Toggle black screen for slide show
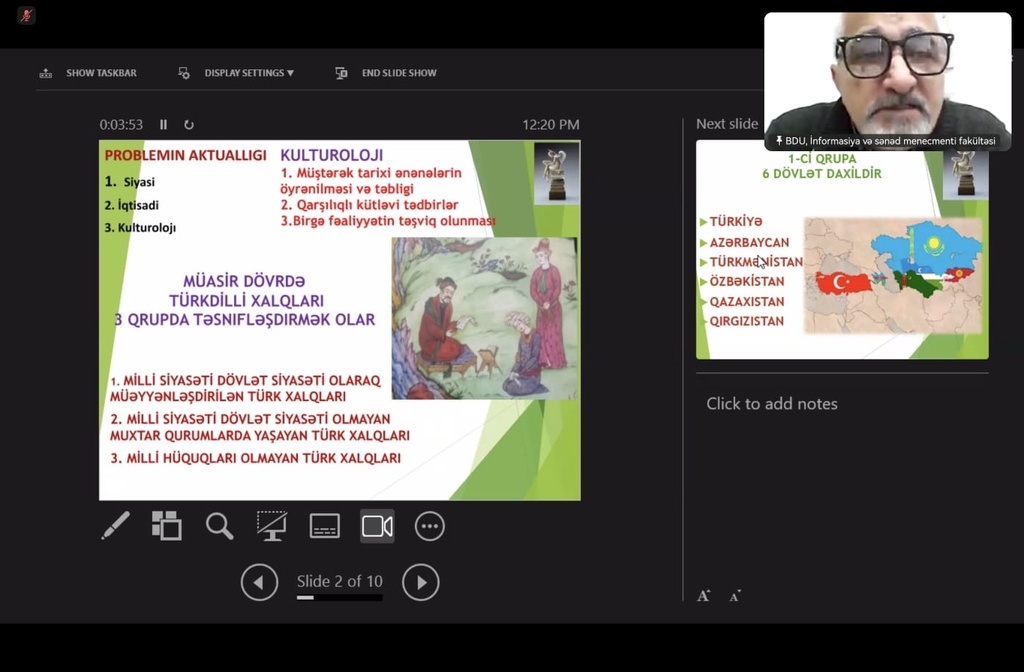 pyautogui.click(x=271, y=526)
